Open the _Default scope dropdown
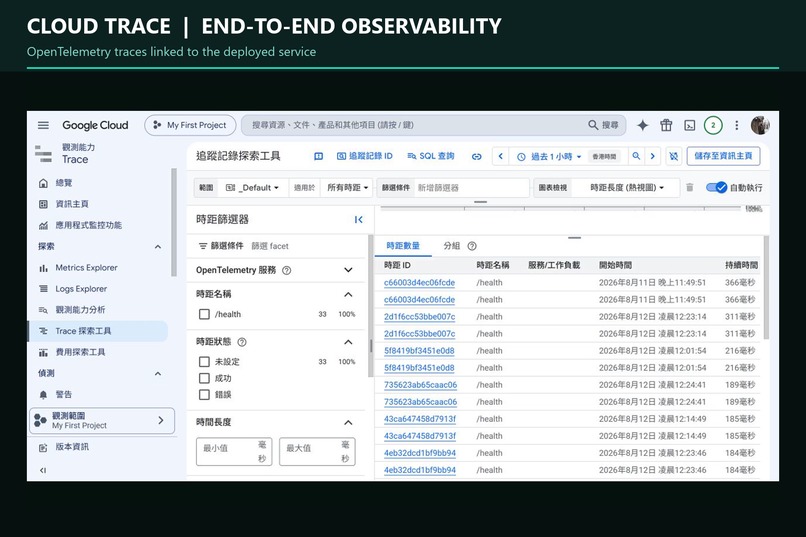 [x=253, y=188]
